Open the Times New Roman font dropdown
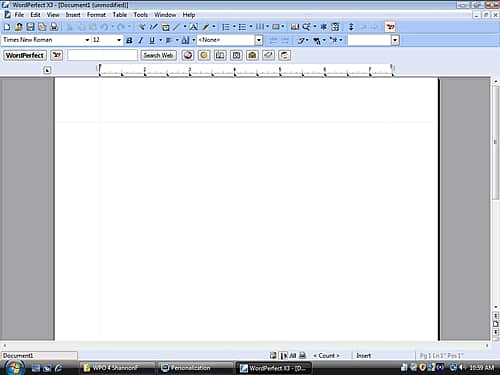 [87, 40]
